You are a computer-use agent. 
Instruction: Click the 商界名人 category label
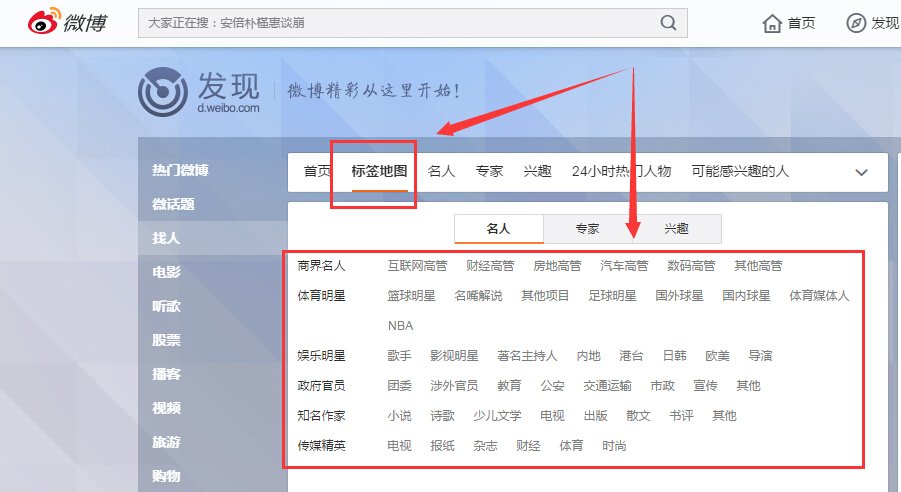[321, 266]
